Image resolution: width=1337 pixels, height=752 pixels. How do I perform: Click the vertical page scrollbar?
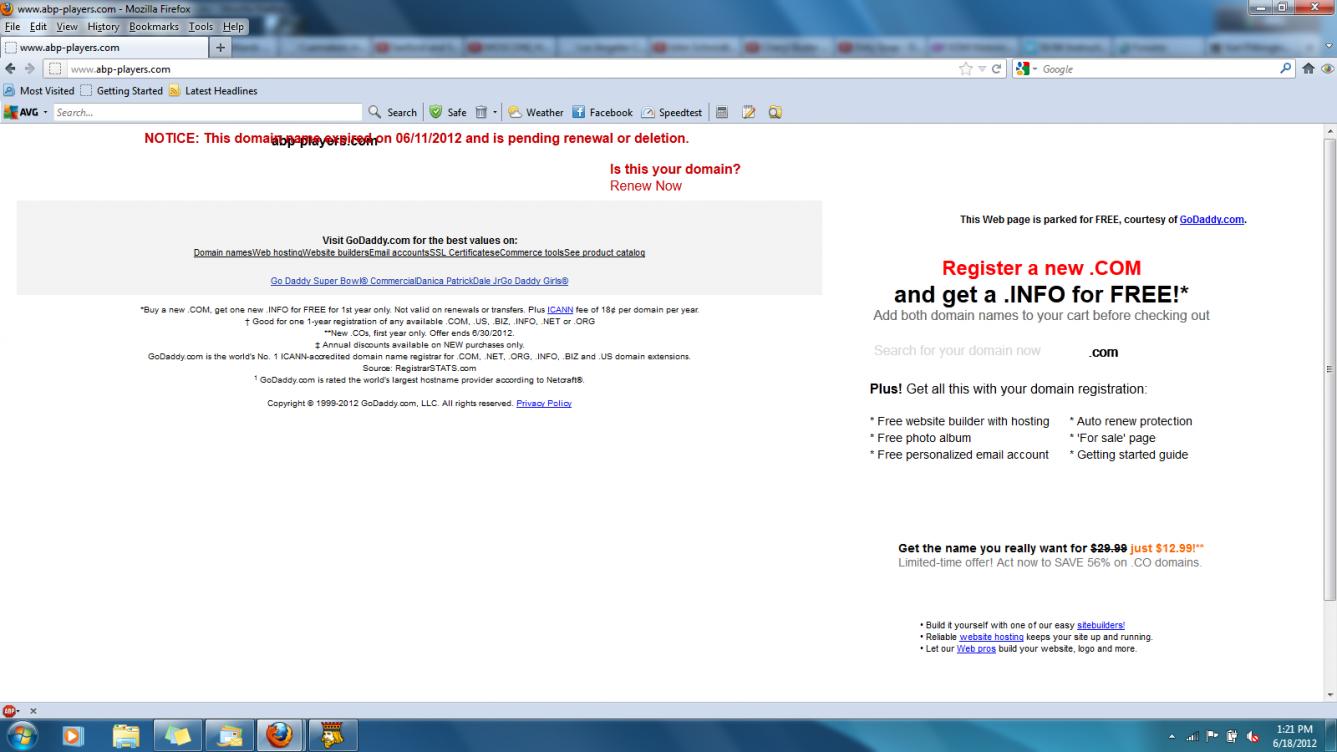(x=1329, y=369)
